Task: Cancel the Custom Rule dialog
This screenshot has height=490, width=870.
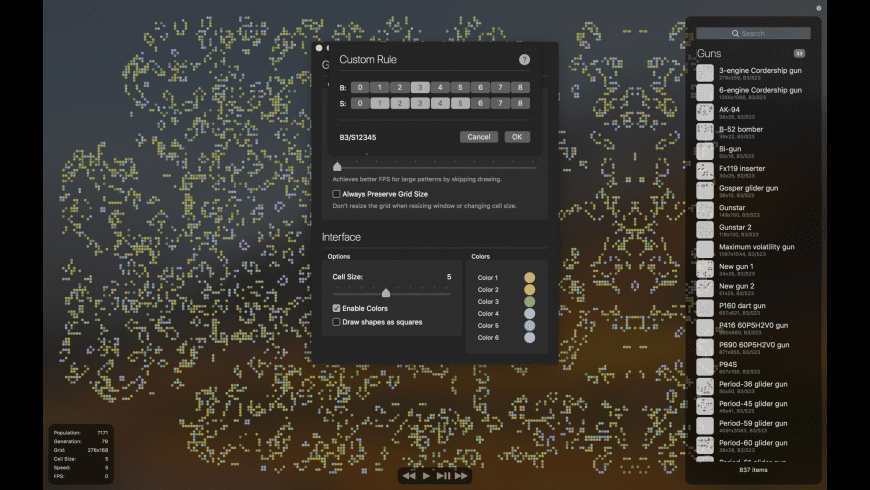Action: pyautogui.click(x=479, y=137)
